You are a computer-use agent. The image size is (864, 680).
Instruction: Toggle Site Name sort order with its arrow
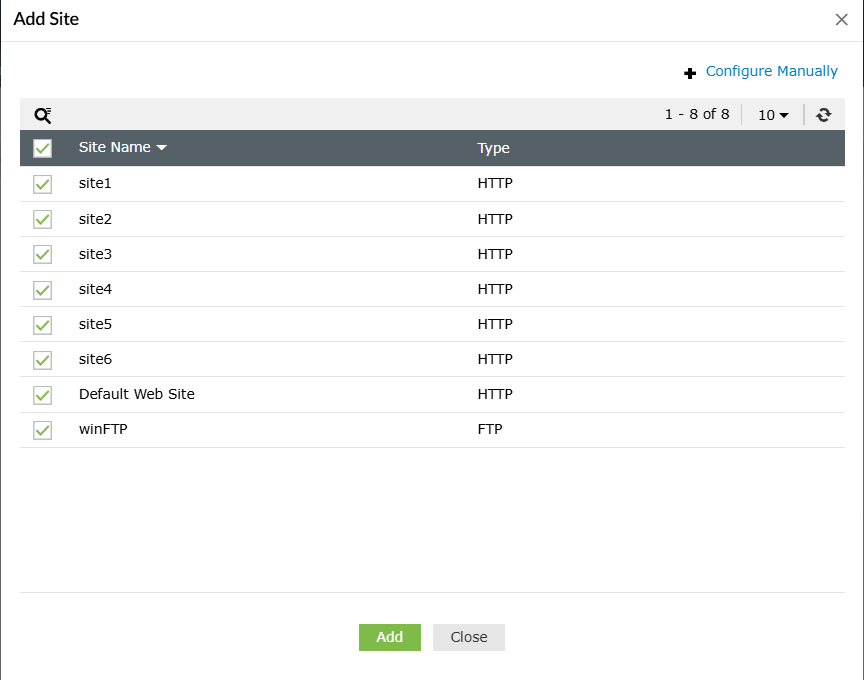[x=161, y=147]
